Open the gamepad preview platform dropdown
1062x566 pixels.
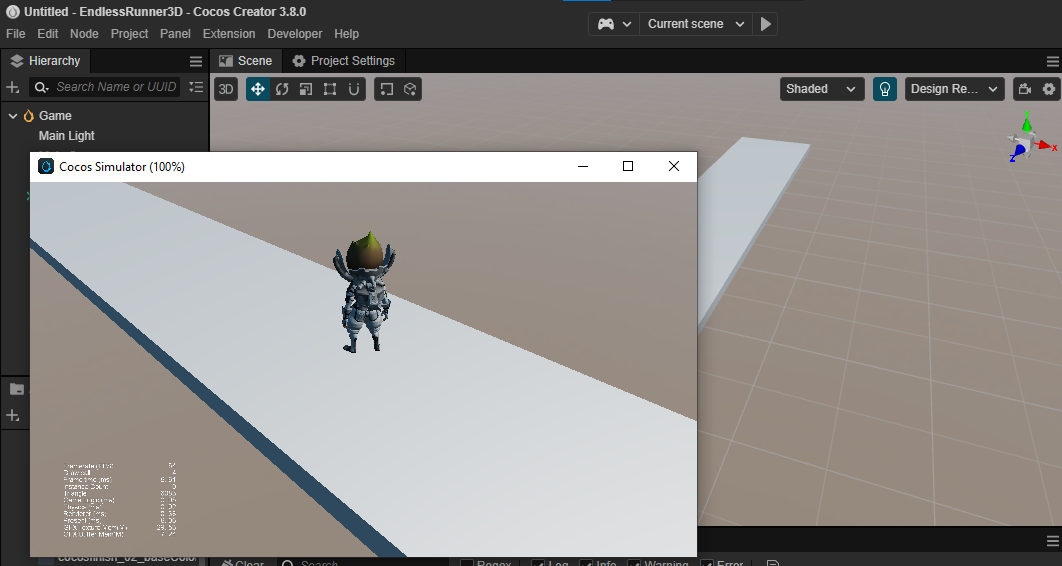(614, 24)
